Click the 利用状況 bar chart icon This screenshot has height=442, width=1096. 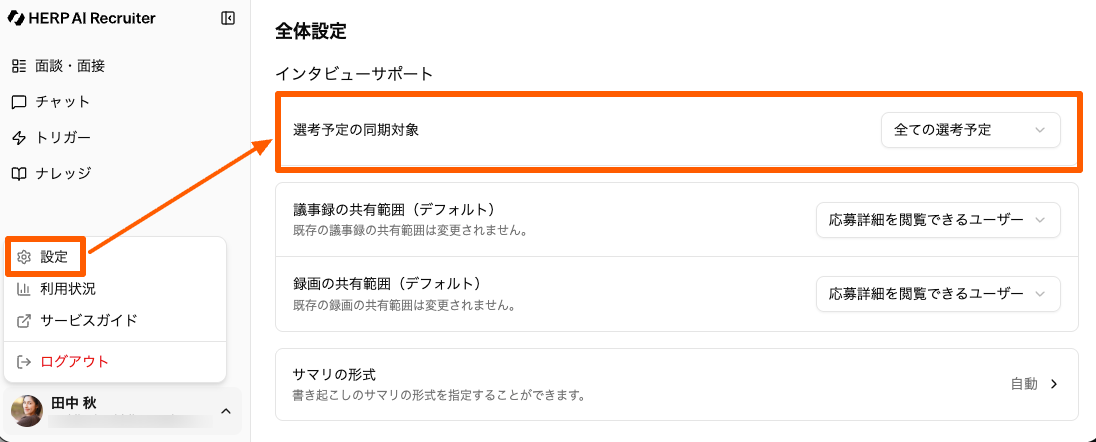tap(25, 289)
